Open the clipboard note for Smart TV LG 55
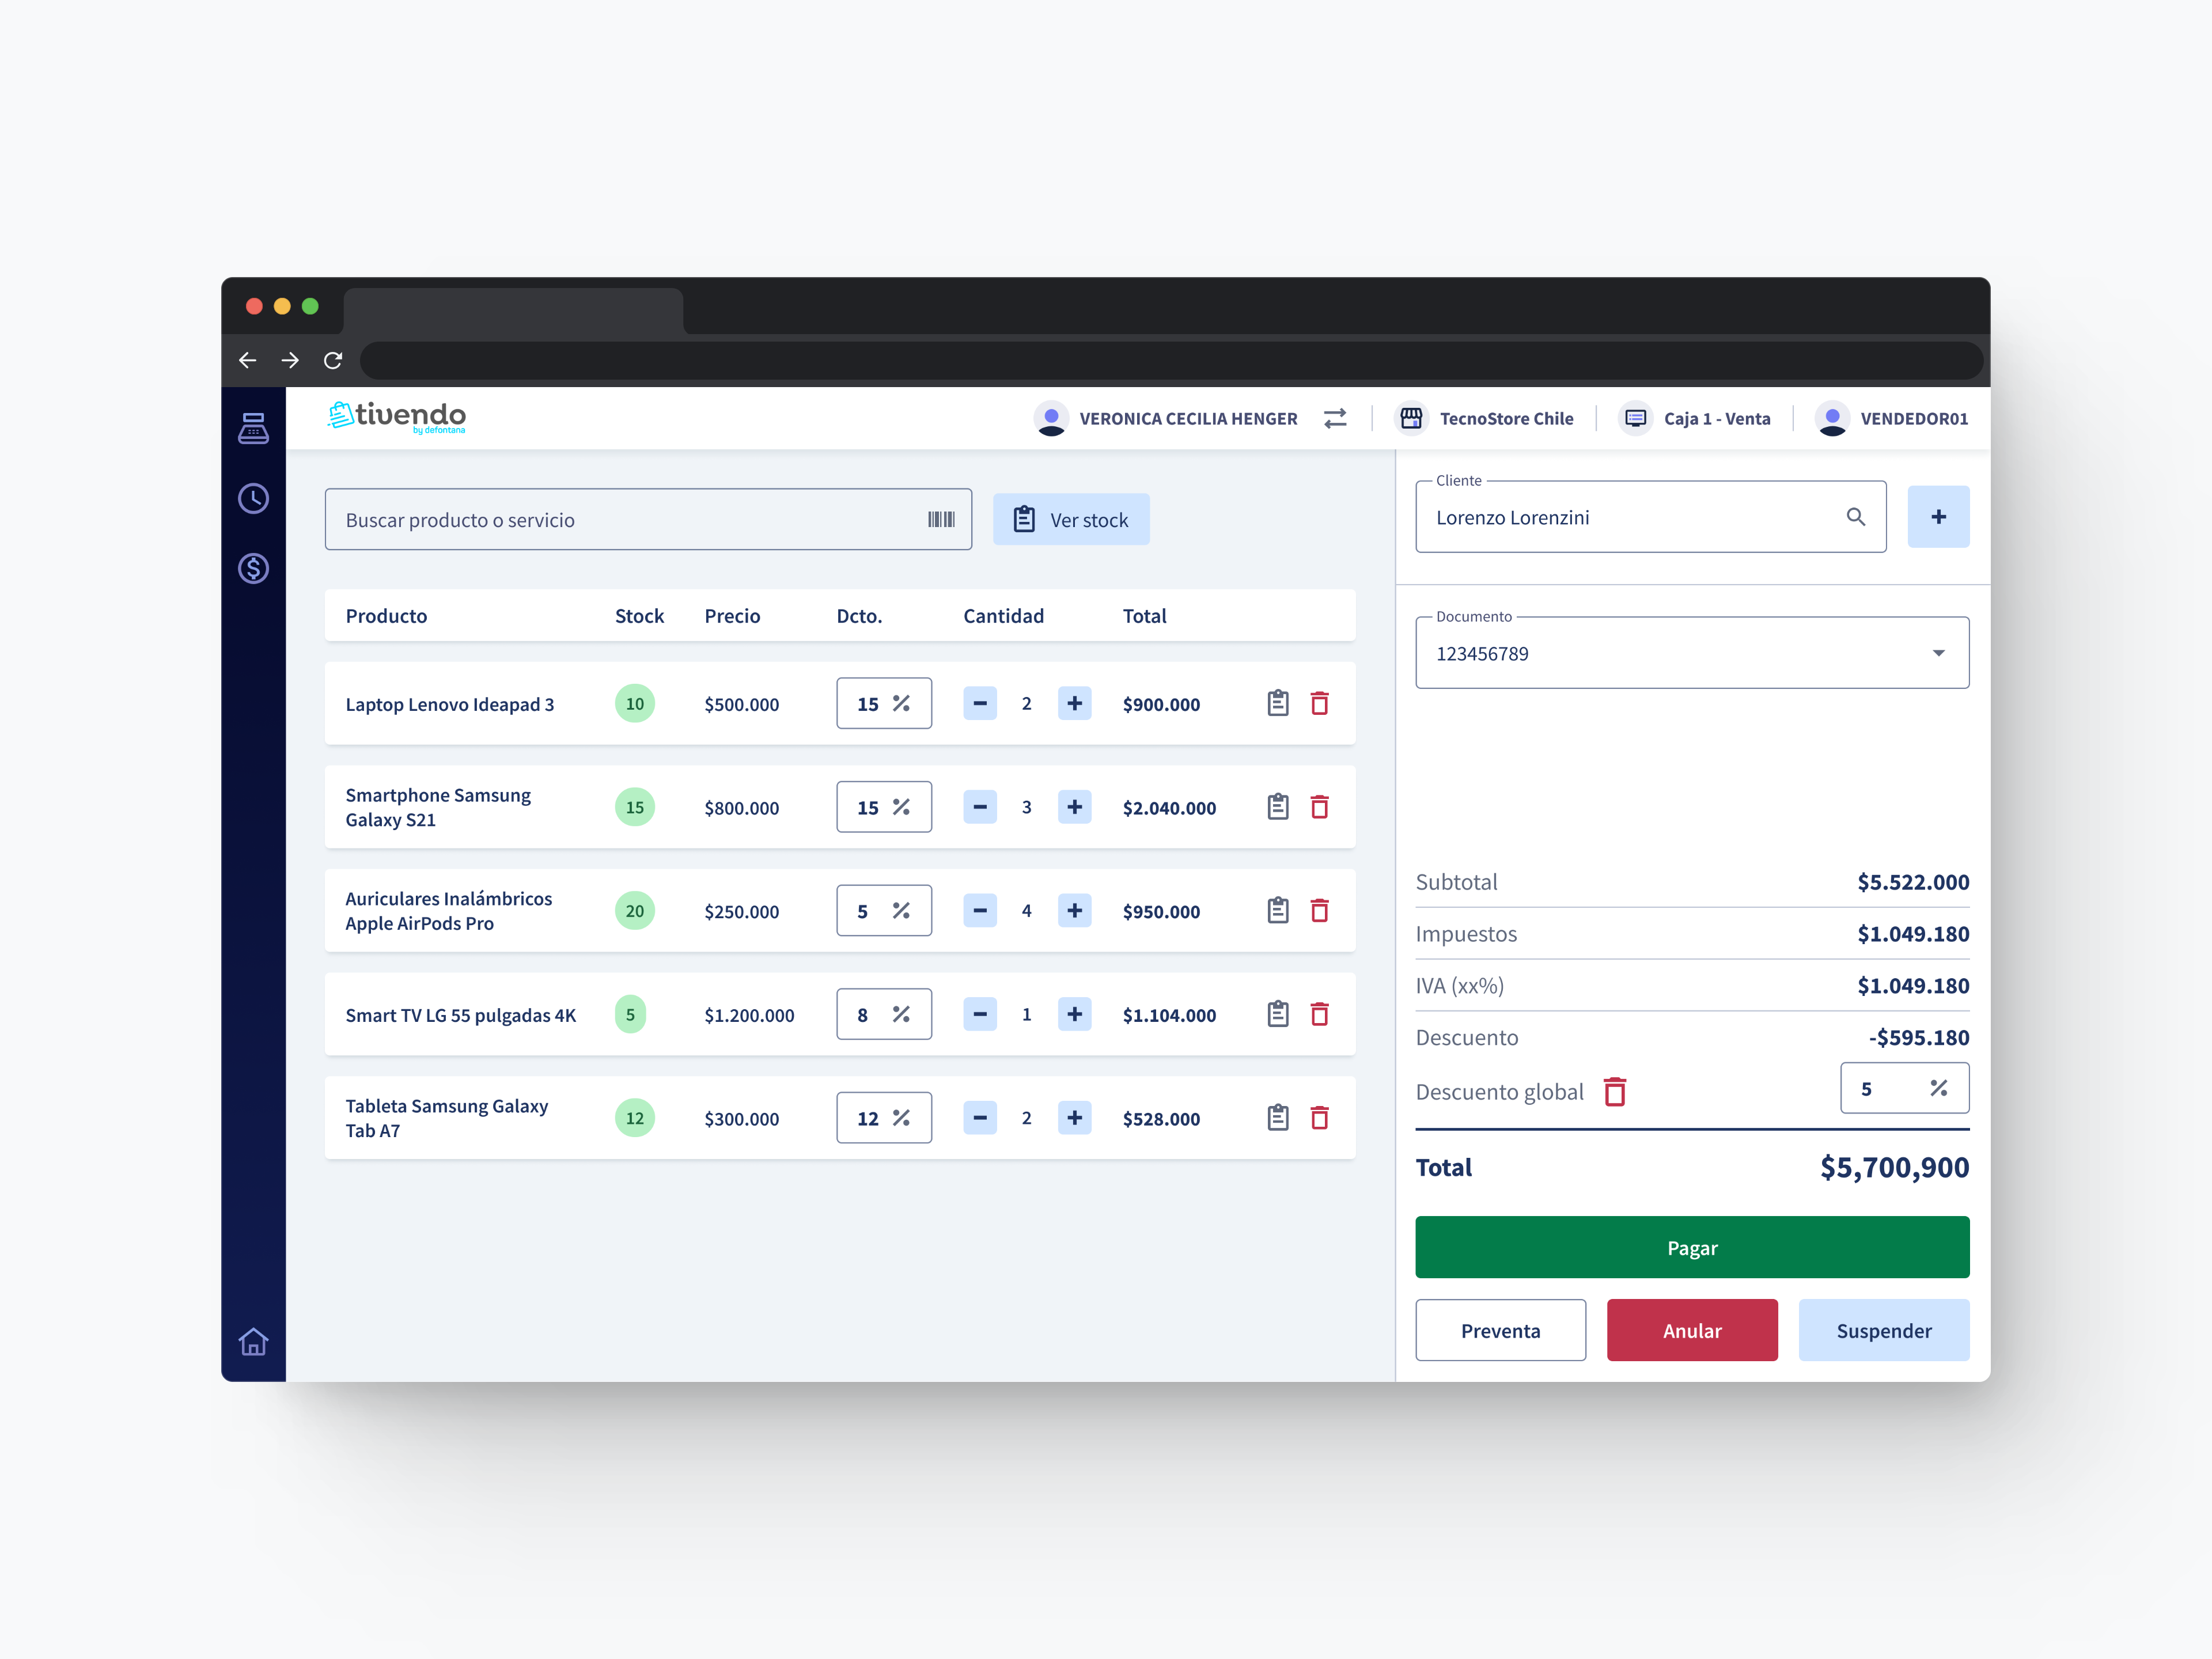This screenshot has width=2212, height=1659. tap(1278, 1014)
